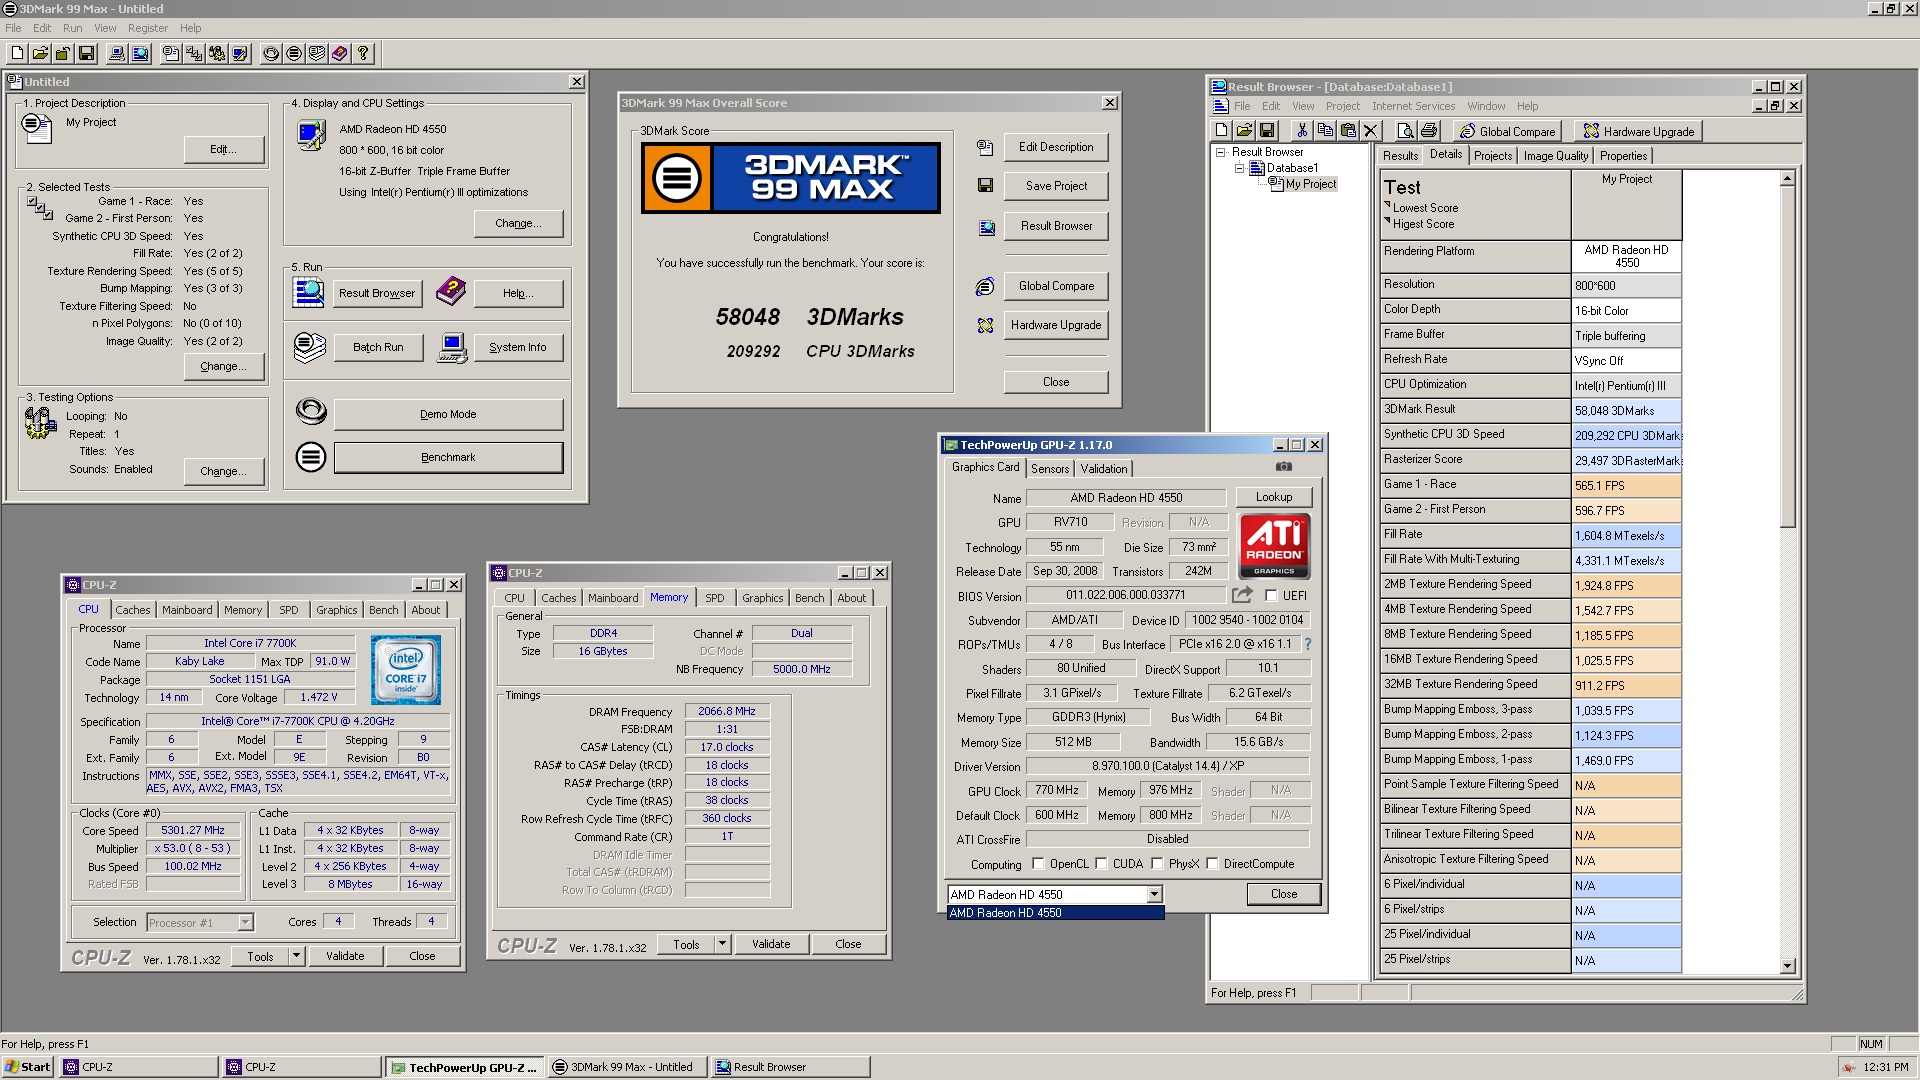1920x1080 pixels.
Task: Click the GPU-Z Name field AMD Radeon HD 4550
Action: pyautogui.click(x=1126, y=498)
